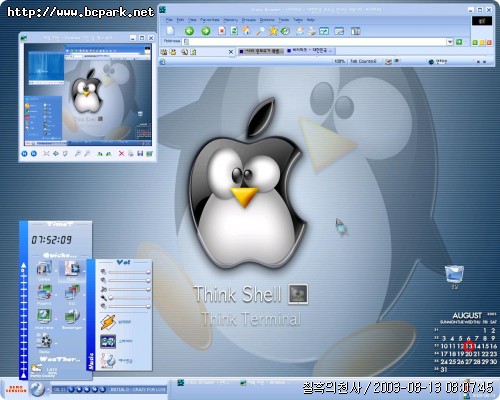This screenshot has height=400, width=500.
Task: Click the Forward arrow in Crazy Browser
Action: point(206,31)
